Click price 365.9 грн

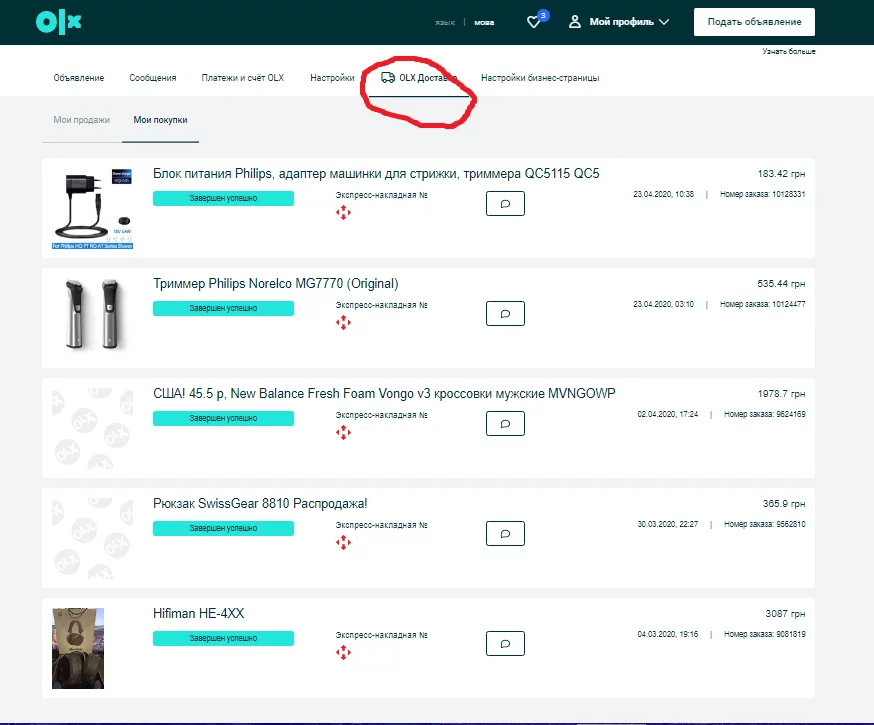tap(784, 504)
